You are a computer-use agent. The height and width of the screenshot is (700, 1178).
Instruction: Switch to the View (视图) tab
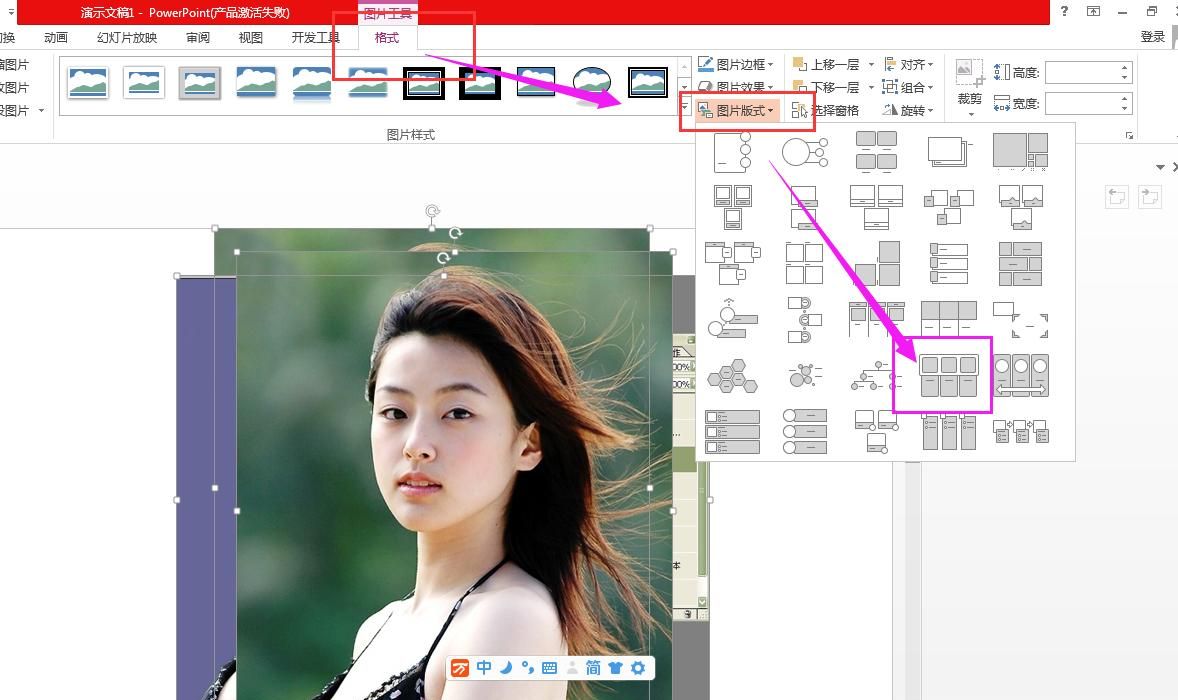click(x=250, y=38)
